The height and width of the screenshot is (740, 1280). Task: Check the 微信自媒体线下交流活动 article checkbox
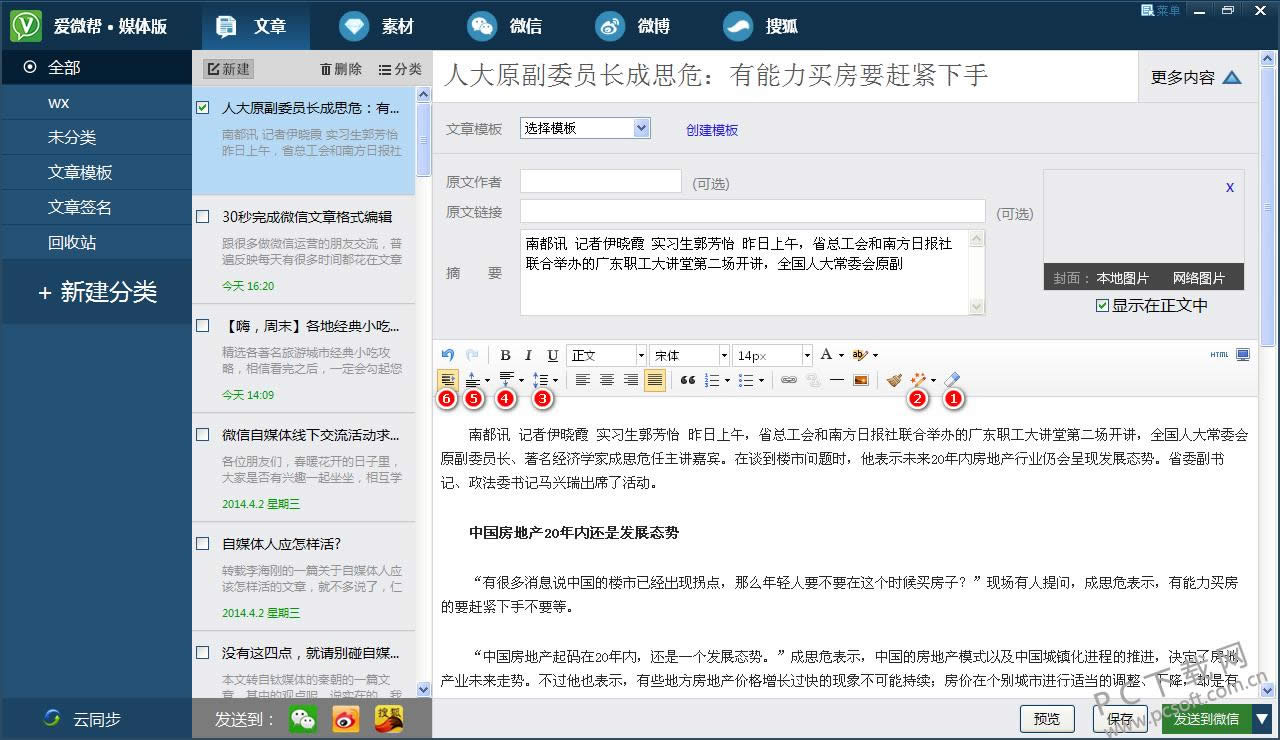tap(203, 434)
